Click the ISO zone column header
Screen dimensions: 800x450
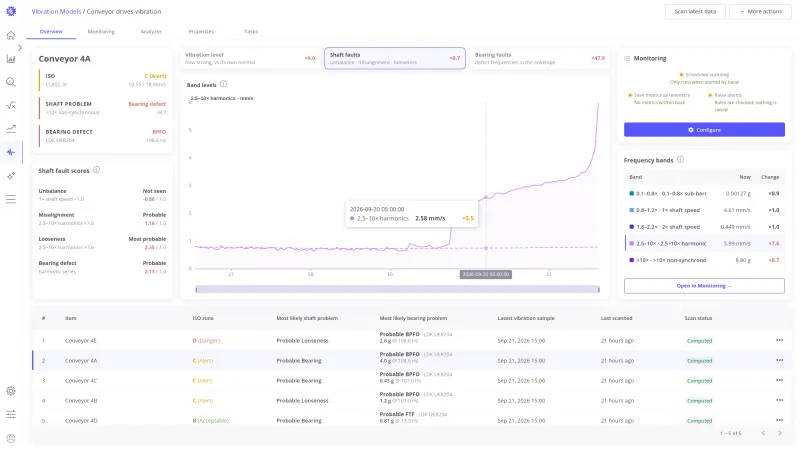203,318
